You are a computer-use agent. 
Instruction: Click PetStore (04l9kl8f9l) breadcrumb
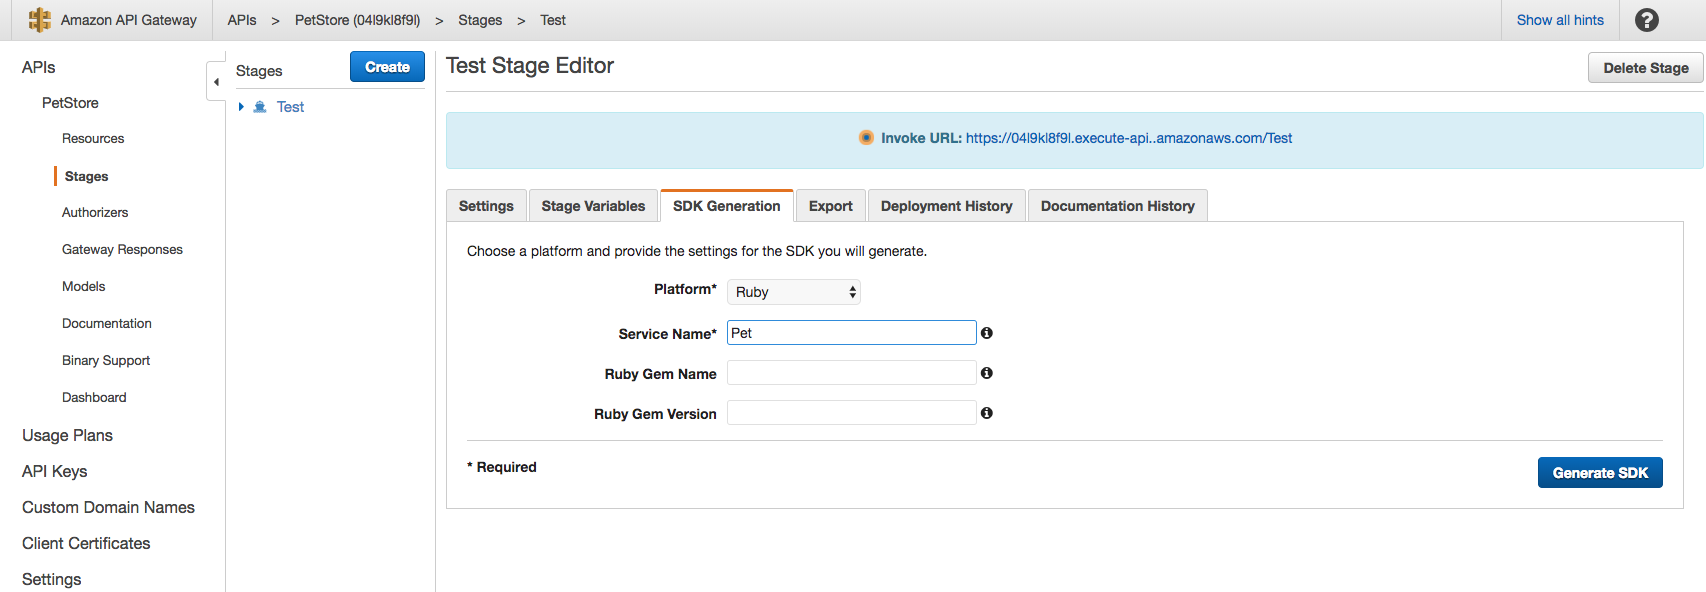point(357,20)
